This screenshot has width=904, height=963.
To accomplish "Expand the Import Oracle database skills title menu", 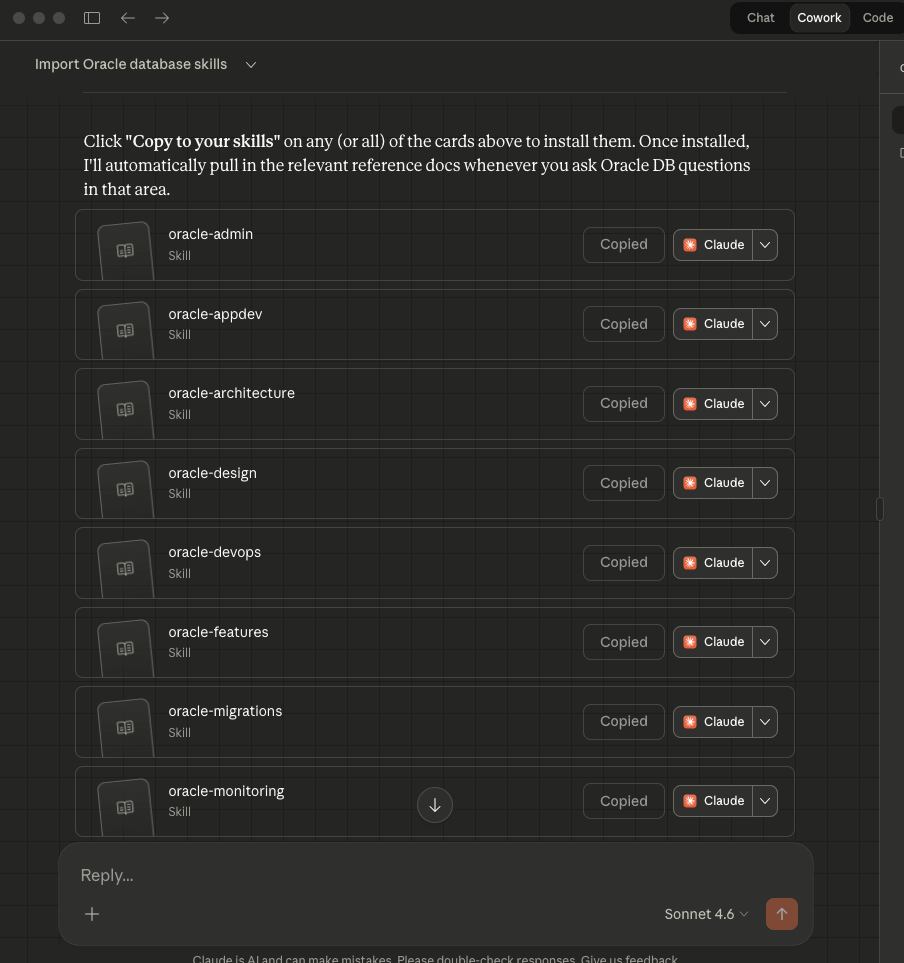I will (251, 64).
